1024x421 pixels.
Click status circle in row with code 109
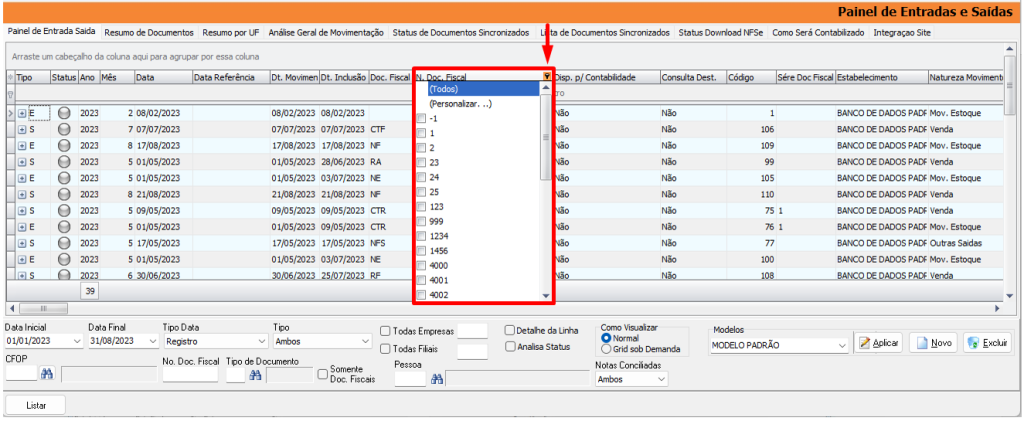(x=64, y=146)
